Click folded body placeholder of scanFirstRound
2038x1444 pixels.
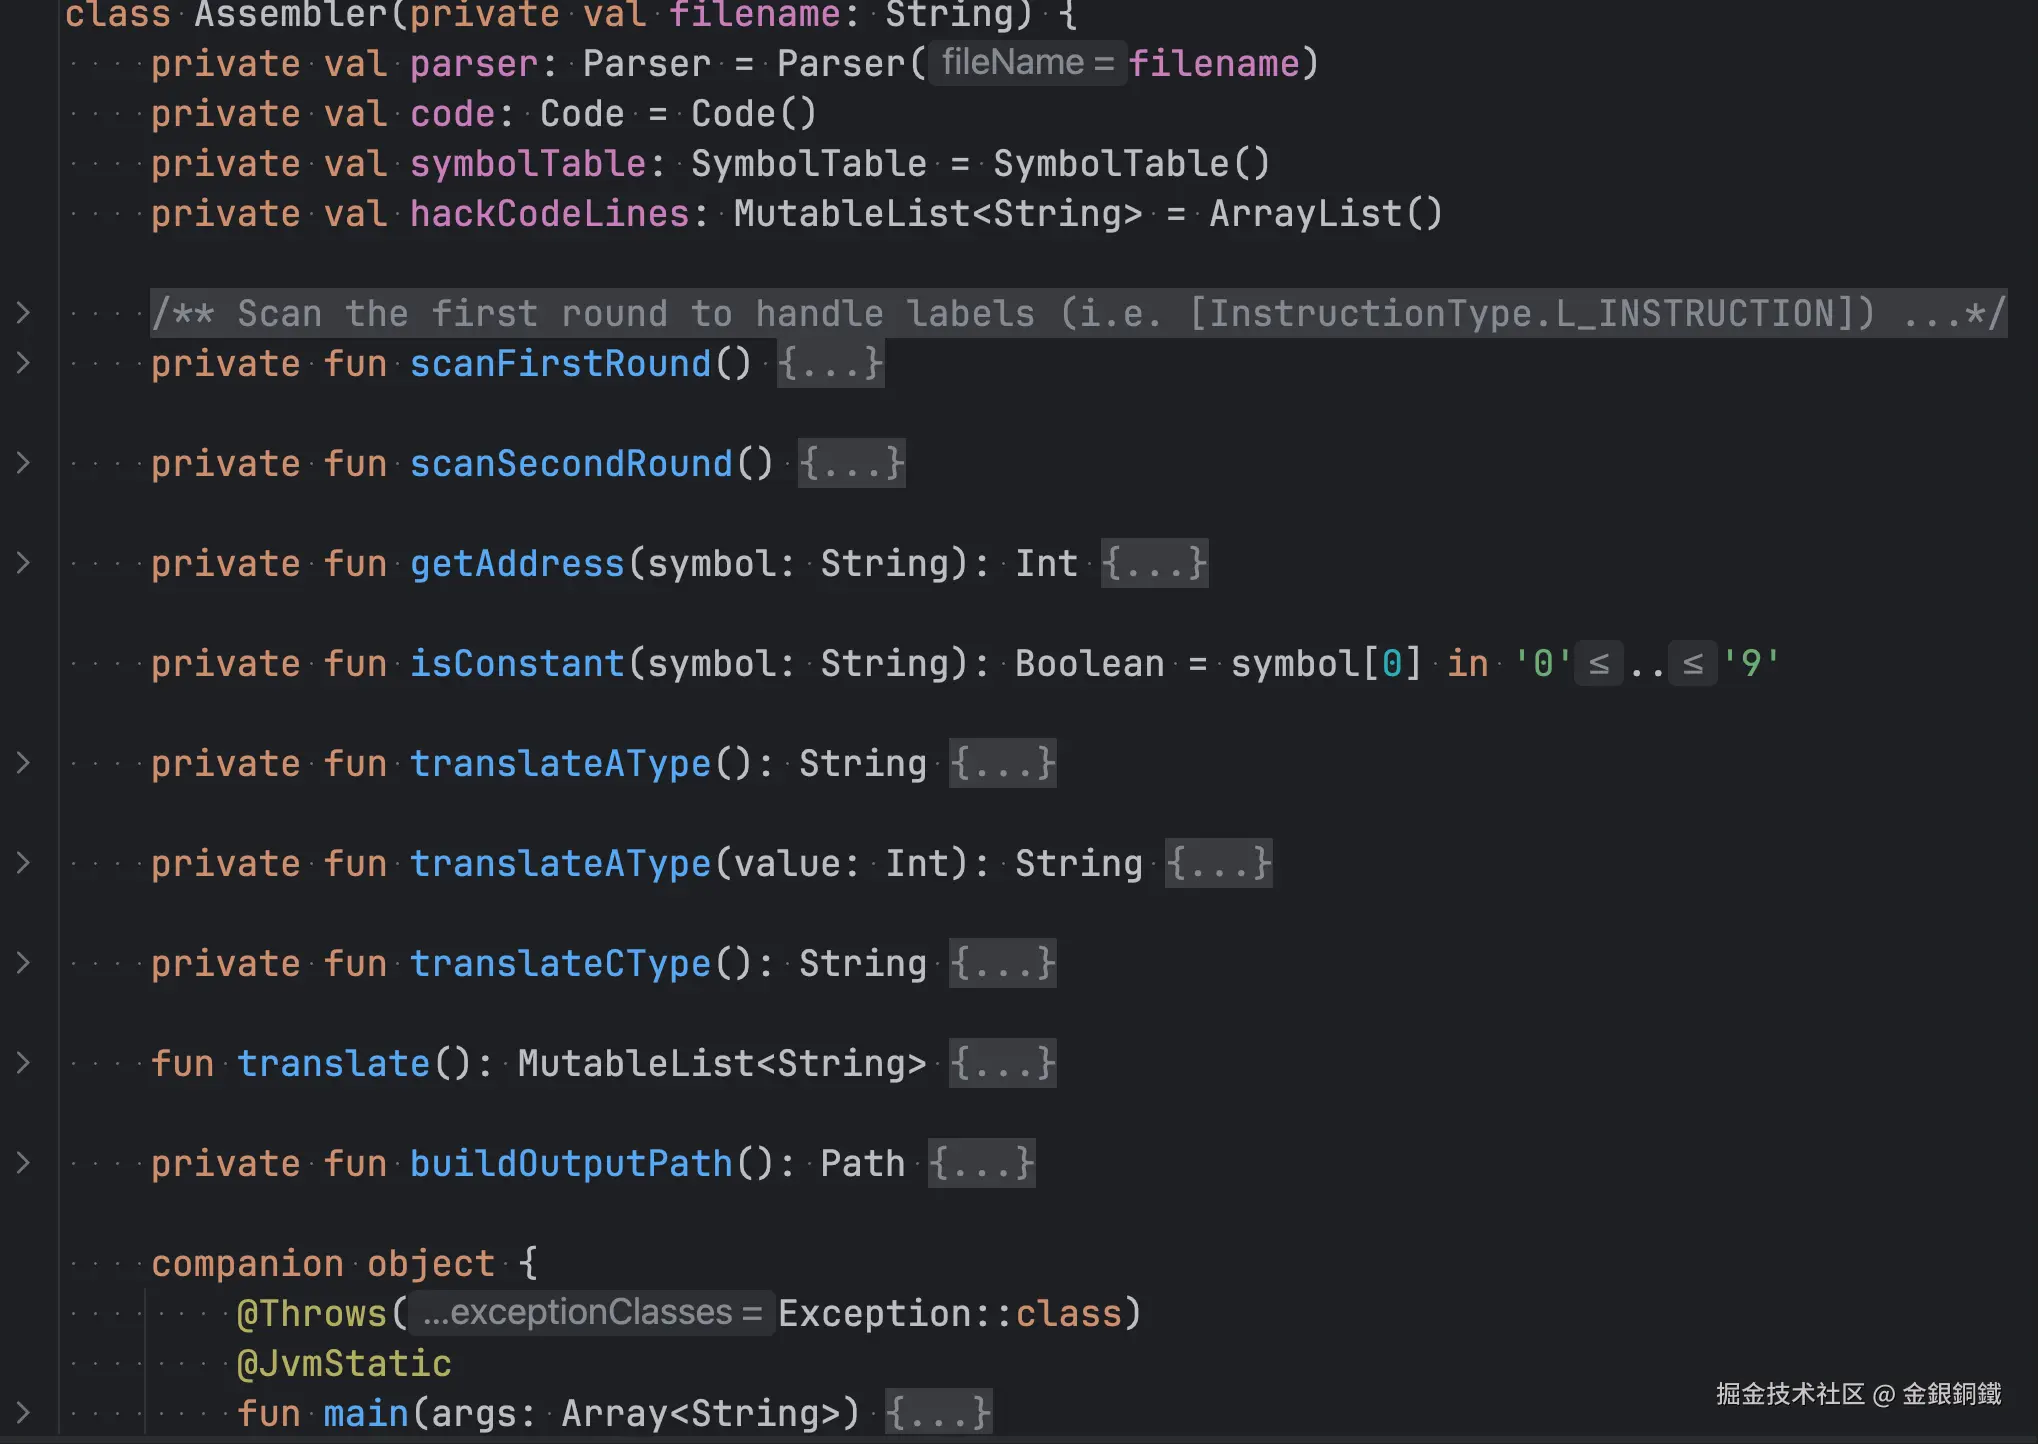[x=830, y=363]
